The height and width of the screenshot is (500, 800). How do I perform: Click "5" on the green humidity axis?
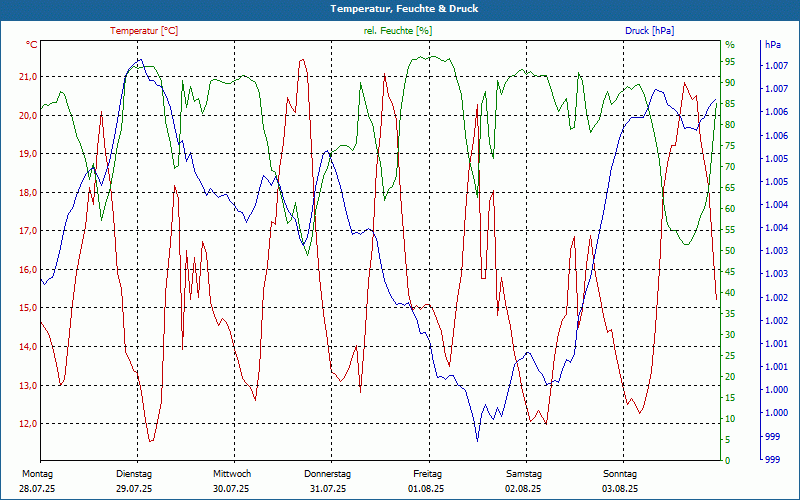(728, 440)
